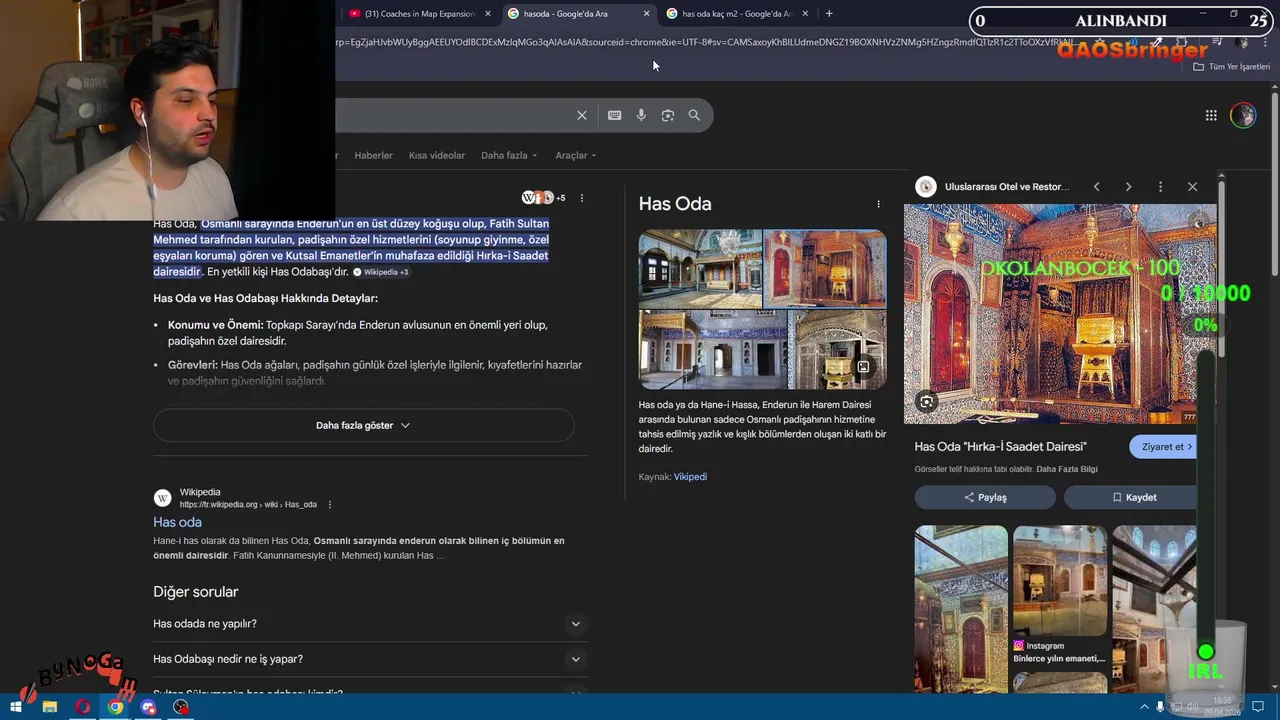
Task: Open the Uluslararası Otel site logo
Action: [926, 187]
